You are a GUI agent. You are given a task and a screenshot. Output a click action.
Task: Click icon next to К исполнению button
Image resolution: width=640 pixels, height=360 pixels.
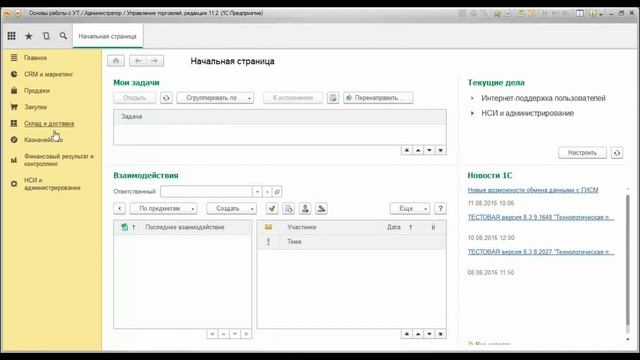coord(333,98)
